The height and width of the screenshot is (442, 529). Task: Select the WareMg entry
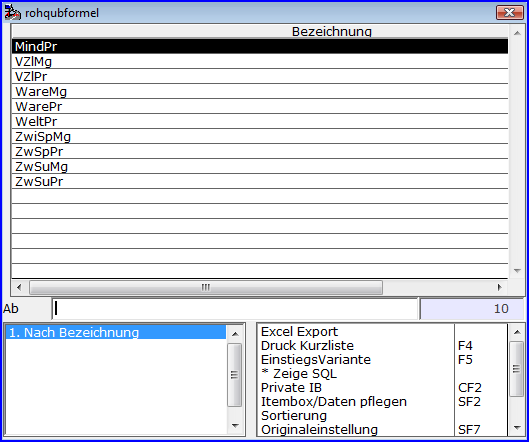pos(260,91)
